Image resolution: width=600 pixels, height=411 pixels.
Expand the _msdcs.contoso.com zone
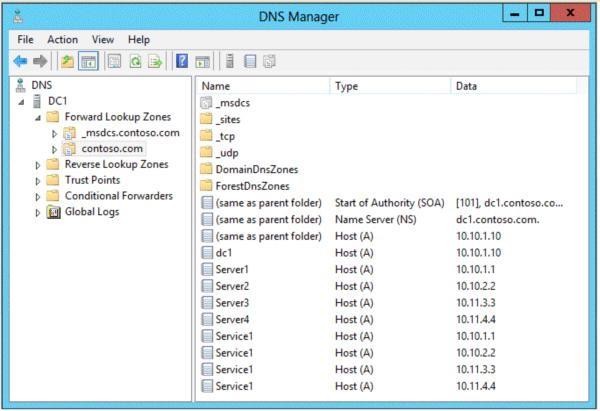[x=54, y=134]
